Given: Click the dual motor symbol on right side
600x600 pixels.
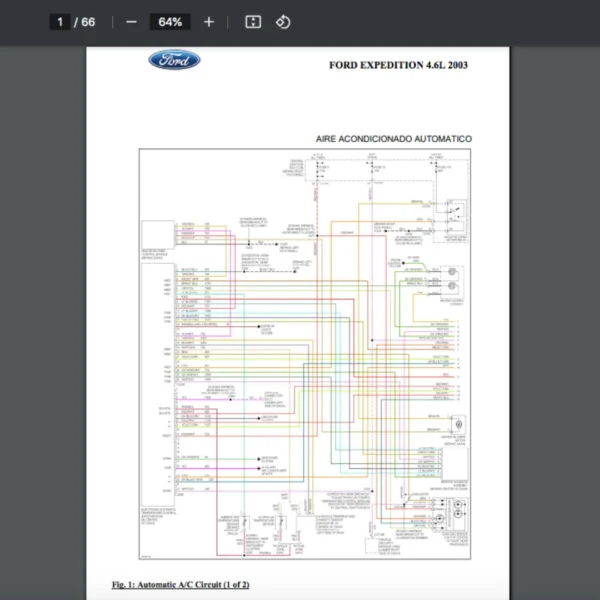Looking at the screenshot, I should tap(452, 279).
